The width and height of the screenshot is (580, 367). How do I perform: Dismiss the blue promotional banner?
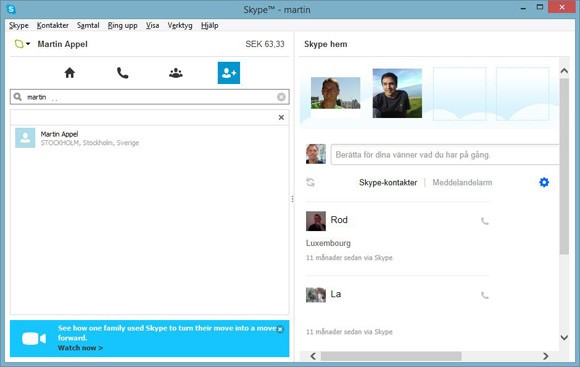(x=280, y=329)
